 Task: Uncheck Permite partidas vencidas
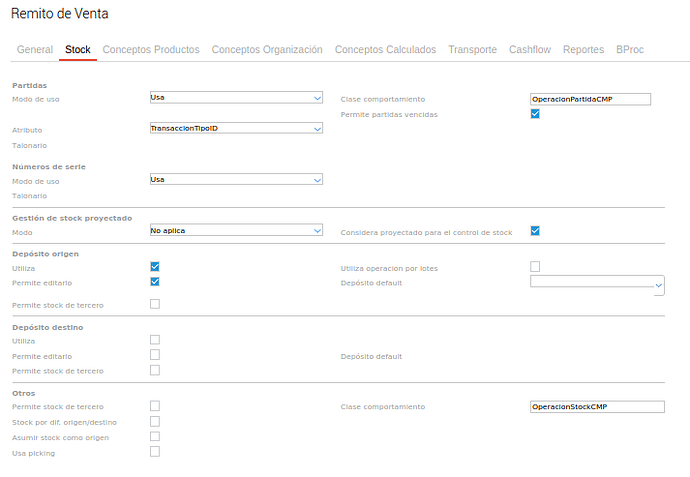(x=535, y=114)
